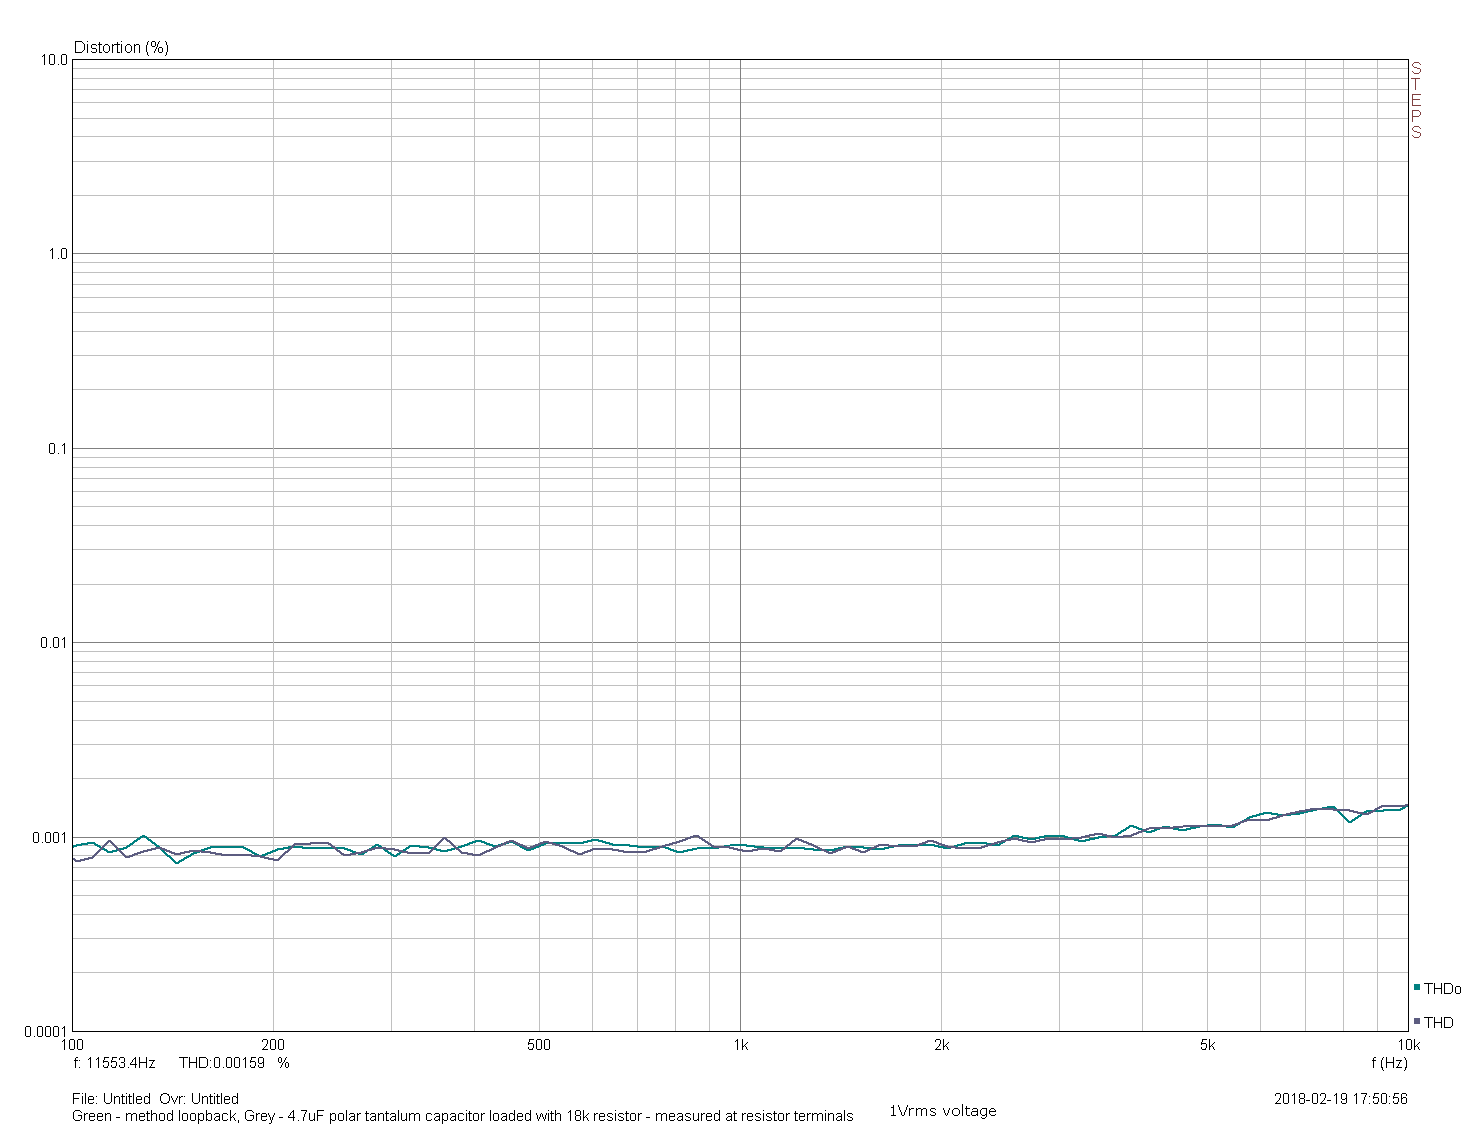The height and width of the screenshot is (1128, 1470).
Task: Click the 500 frequency axis label
Action: click(x=539, y=1045)
